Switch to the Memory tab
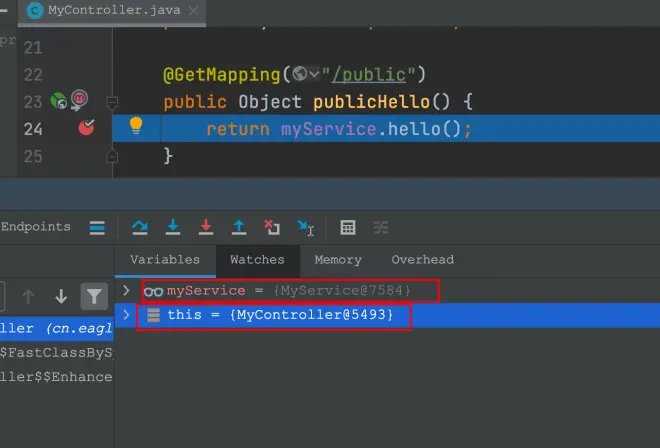 pos(338,260)
